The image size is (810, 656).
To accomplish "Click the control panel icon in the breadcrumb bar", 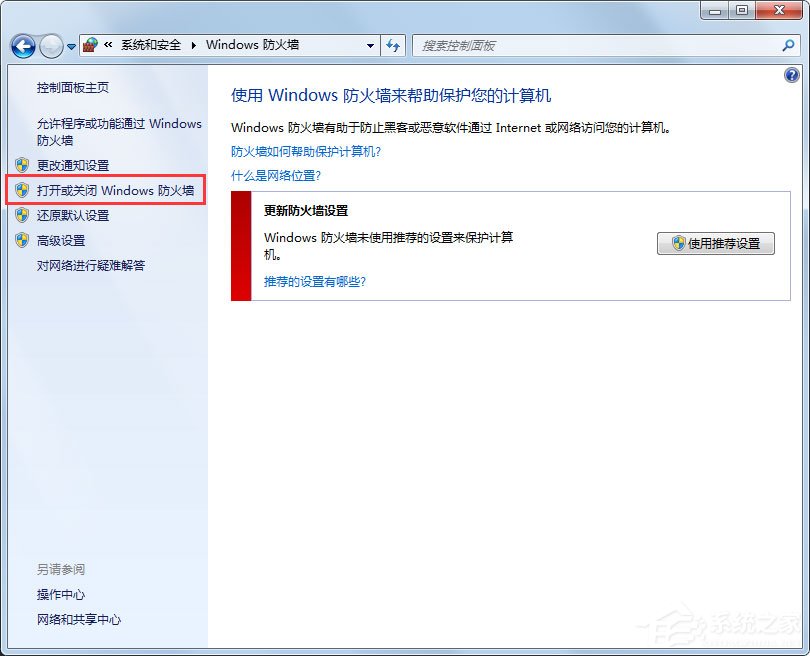I will click(89, 45).
